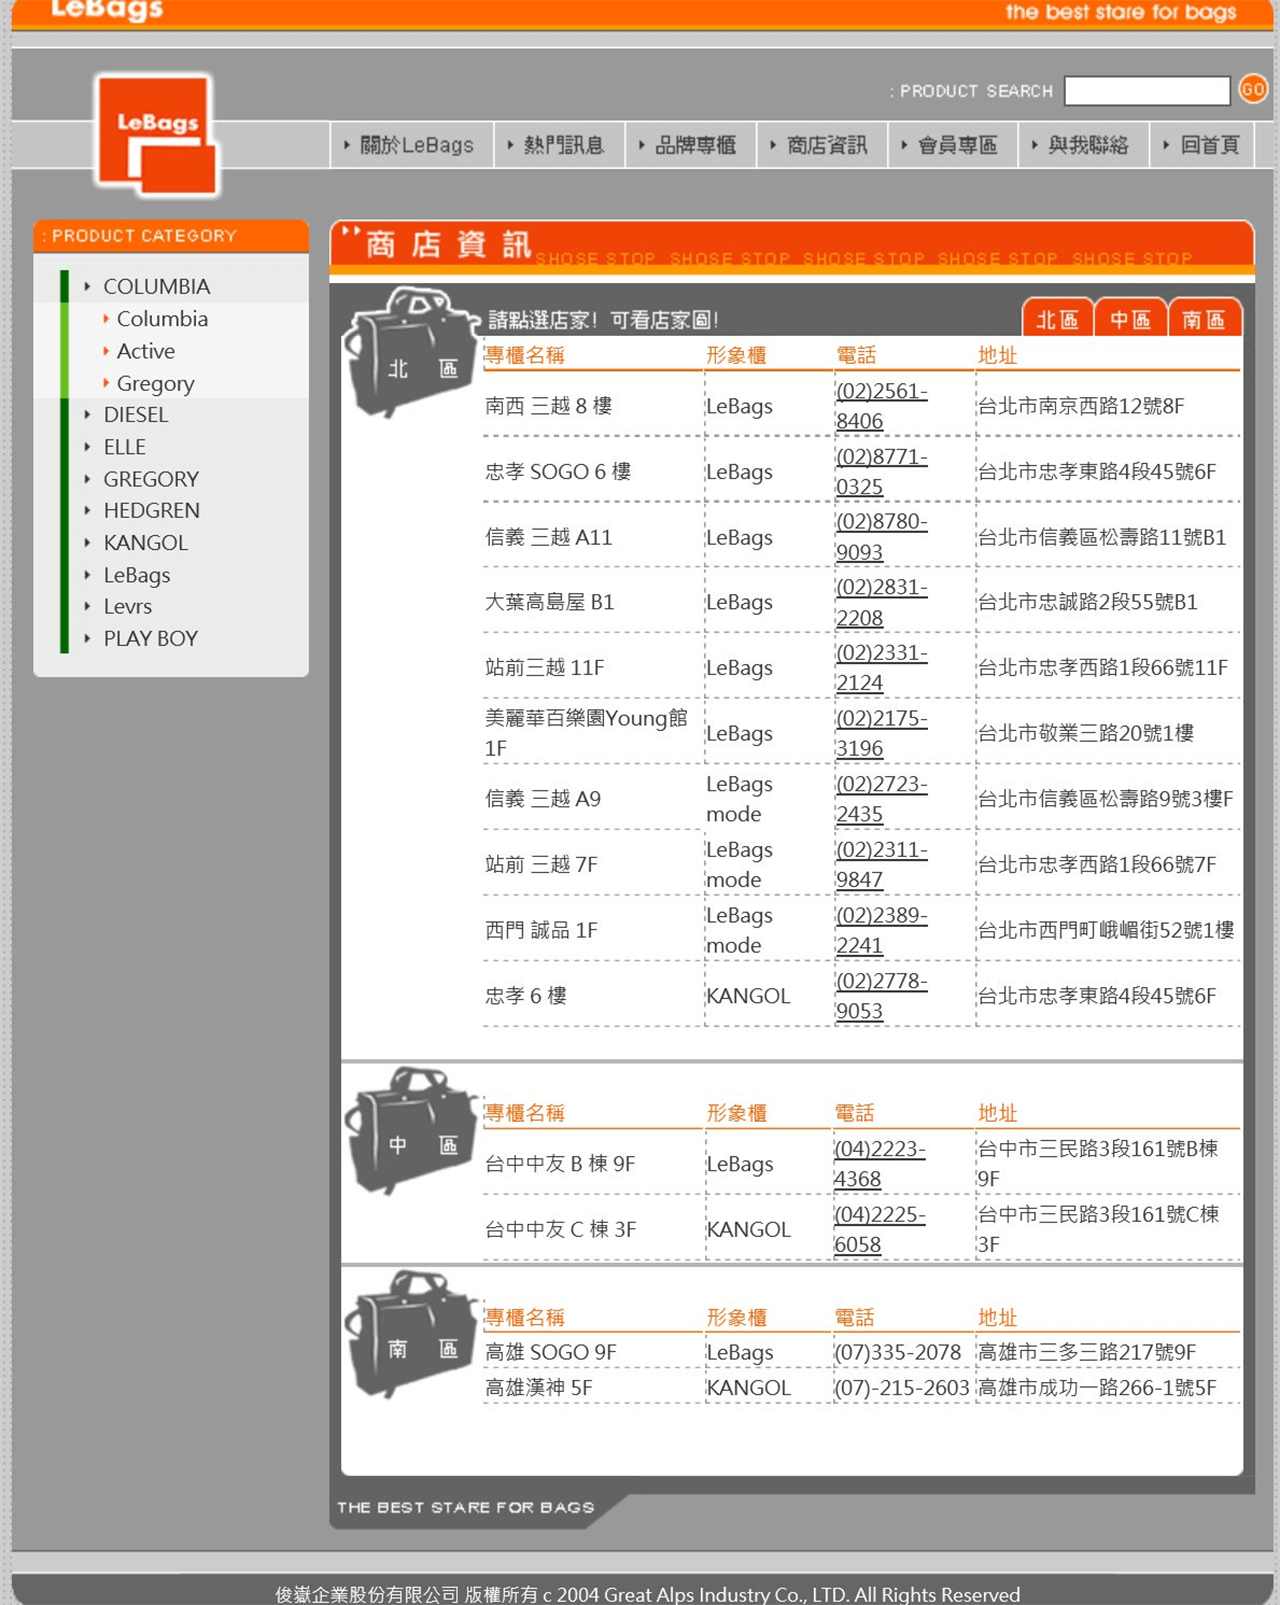Select the Active subcategory
Screen dimensions: 1280x1605
[x=145, y=351]
